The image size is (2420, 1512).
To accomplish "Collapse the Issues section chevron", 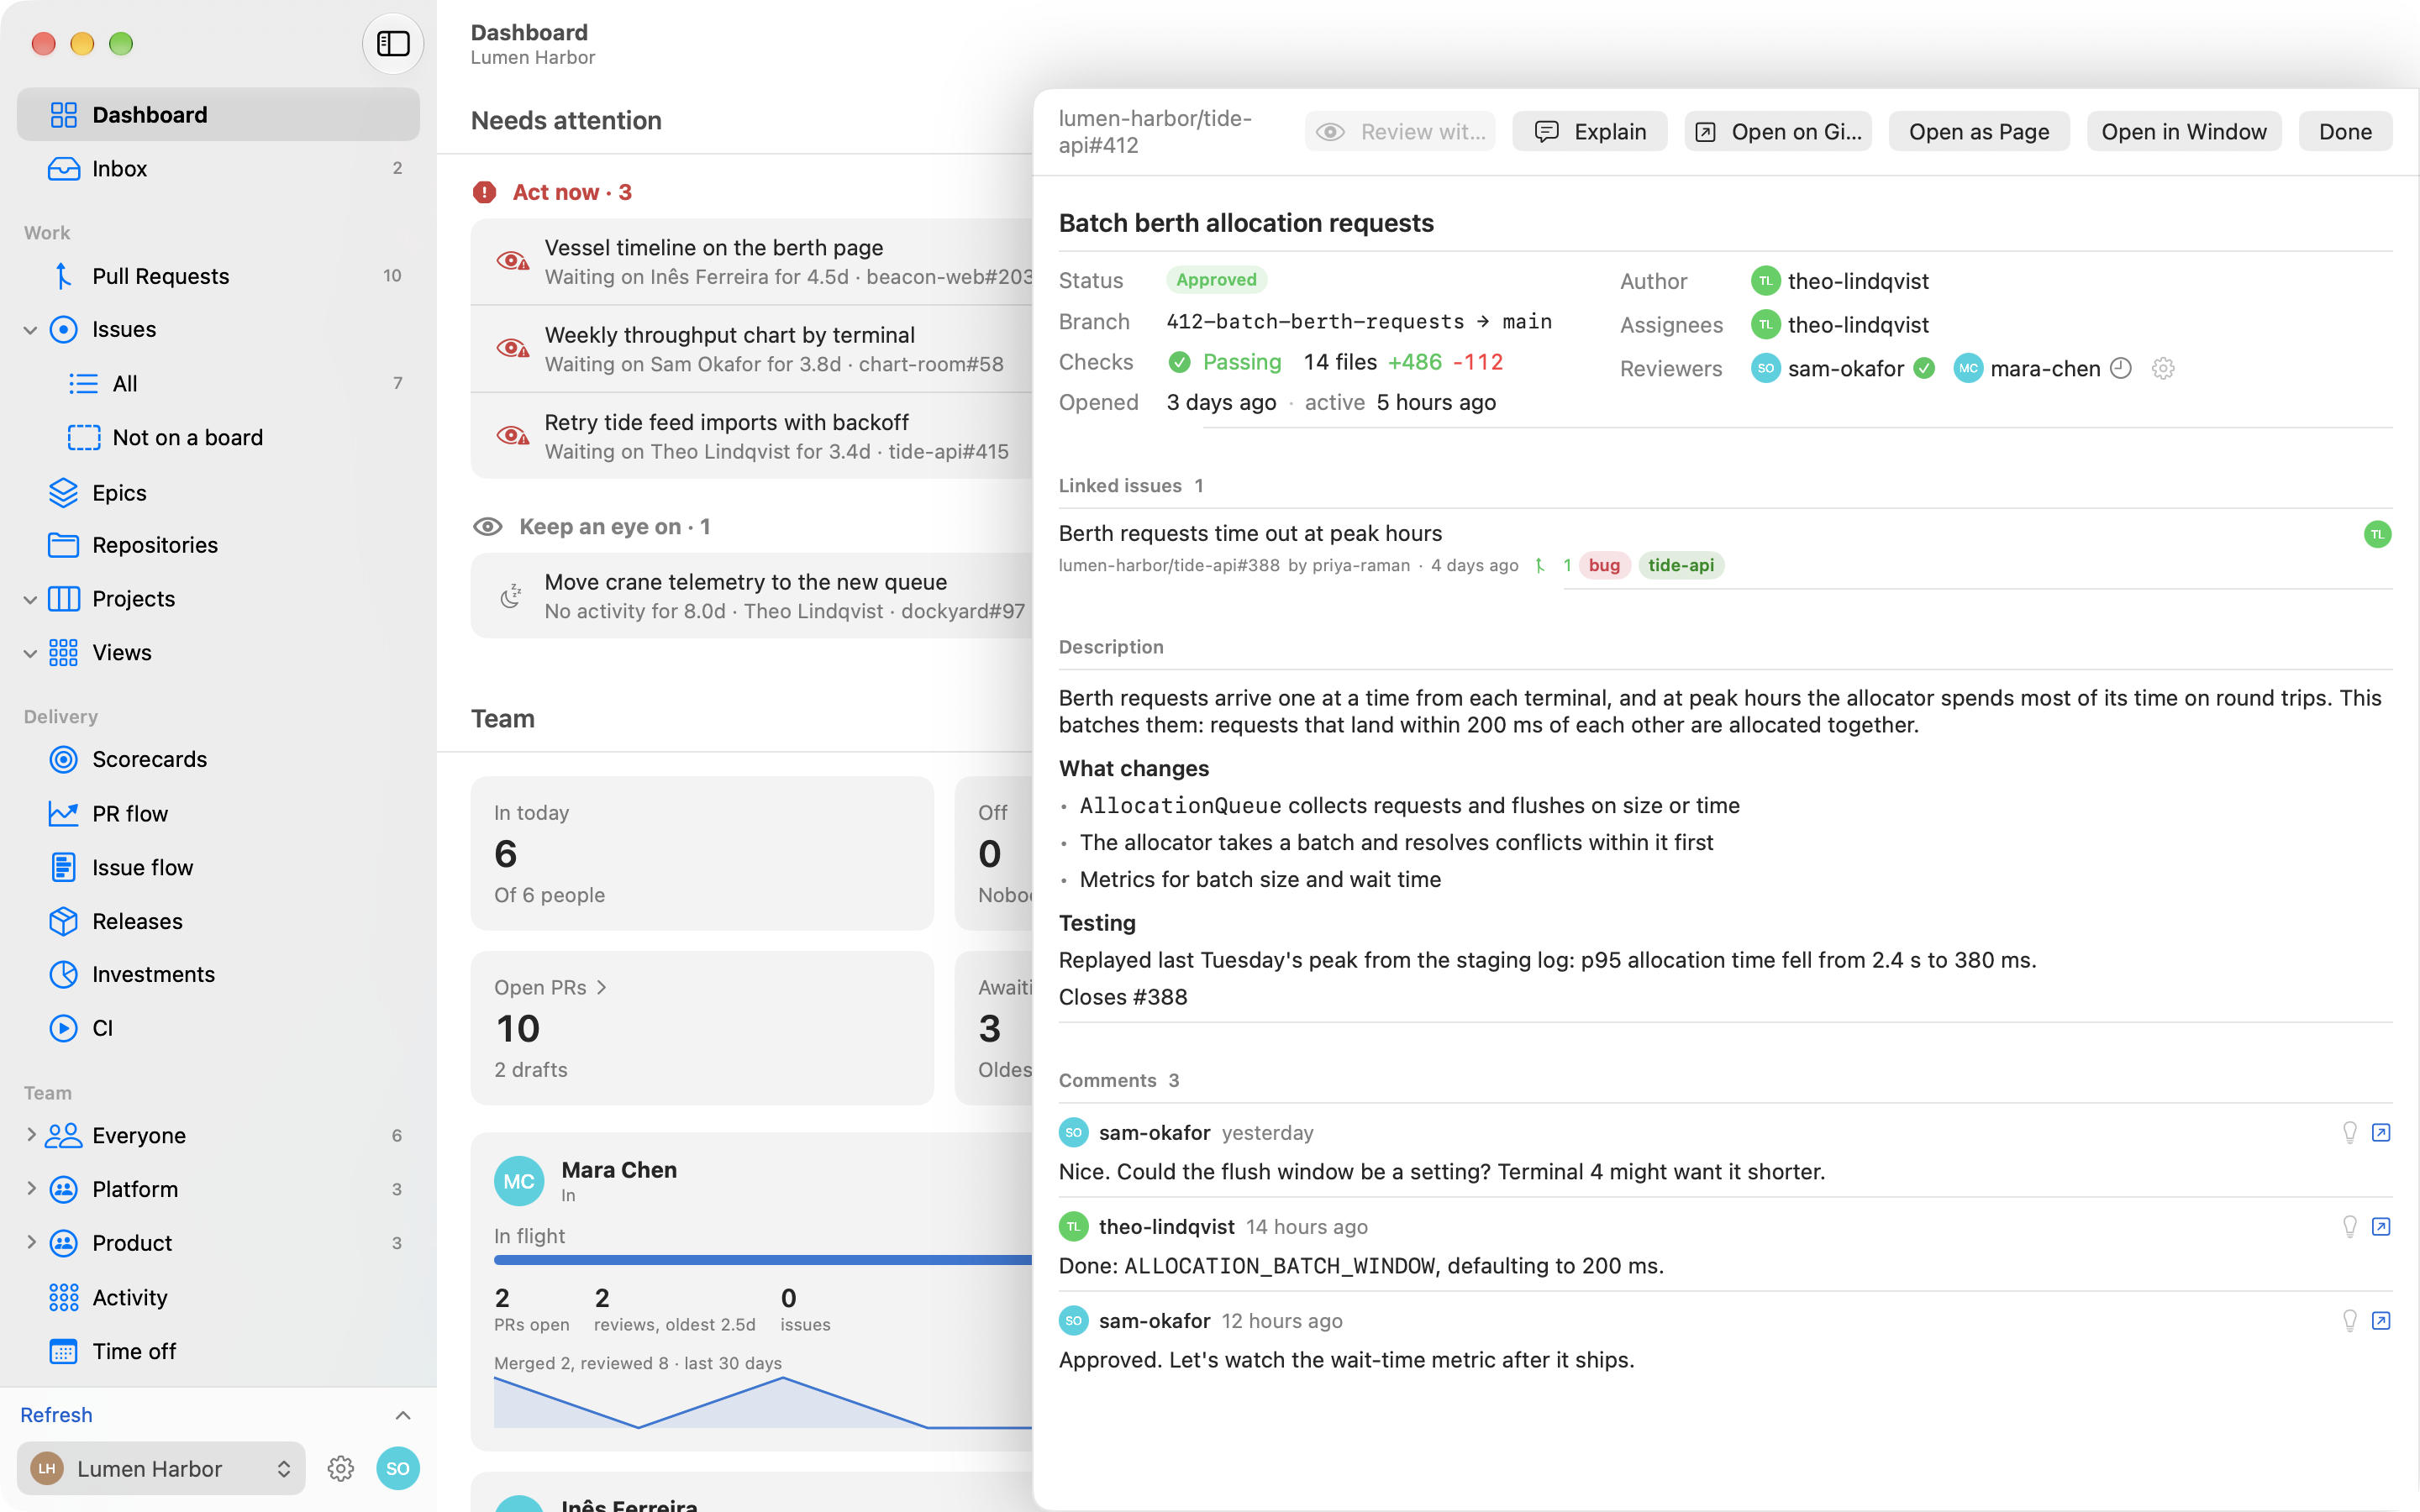I will (x=30, y=330).
